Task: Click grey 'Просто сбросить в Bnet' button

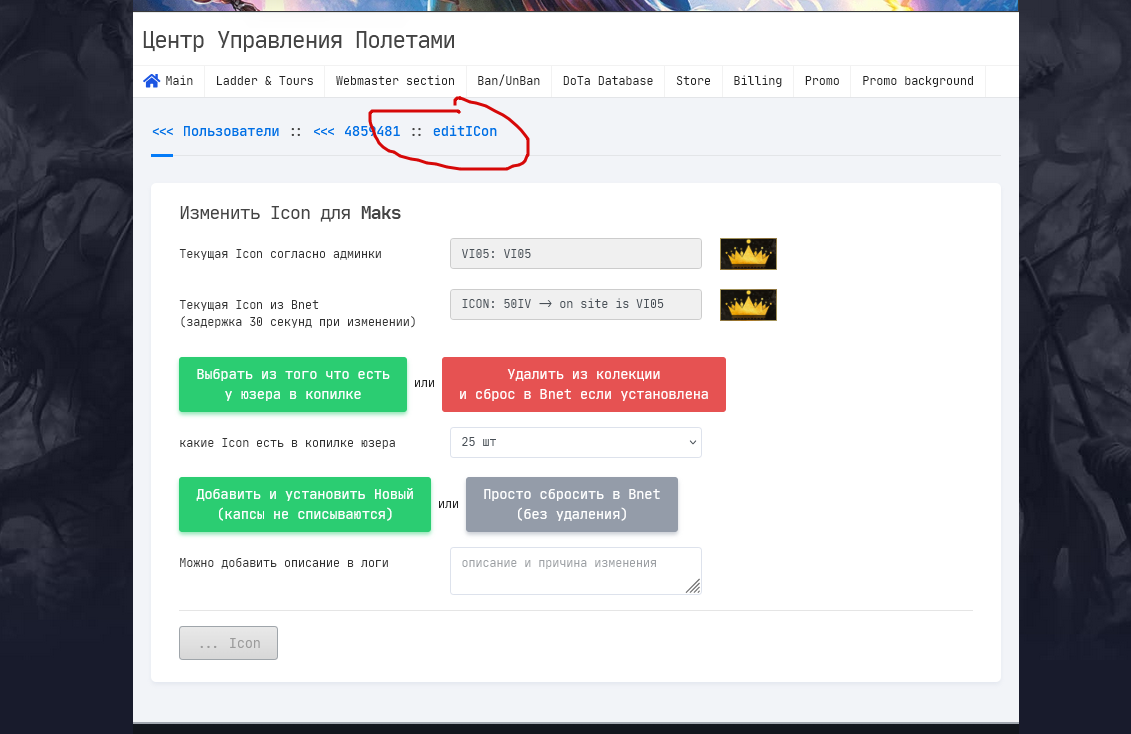Action: click(x=572, y=504)
